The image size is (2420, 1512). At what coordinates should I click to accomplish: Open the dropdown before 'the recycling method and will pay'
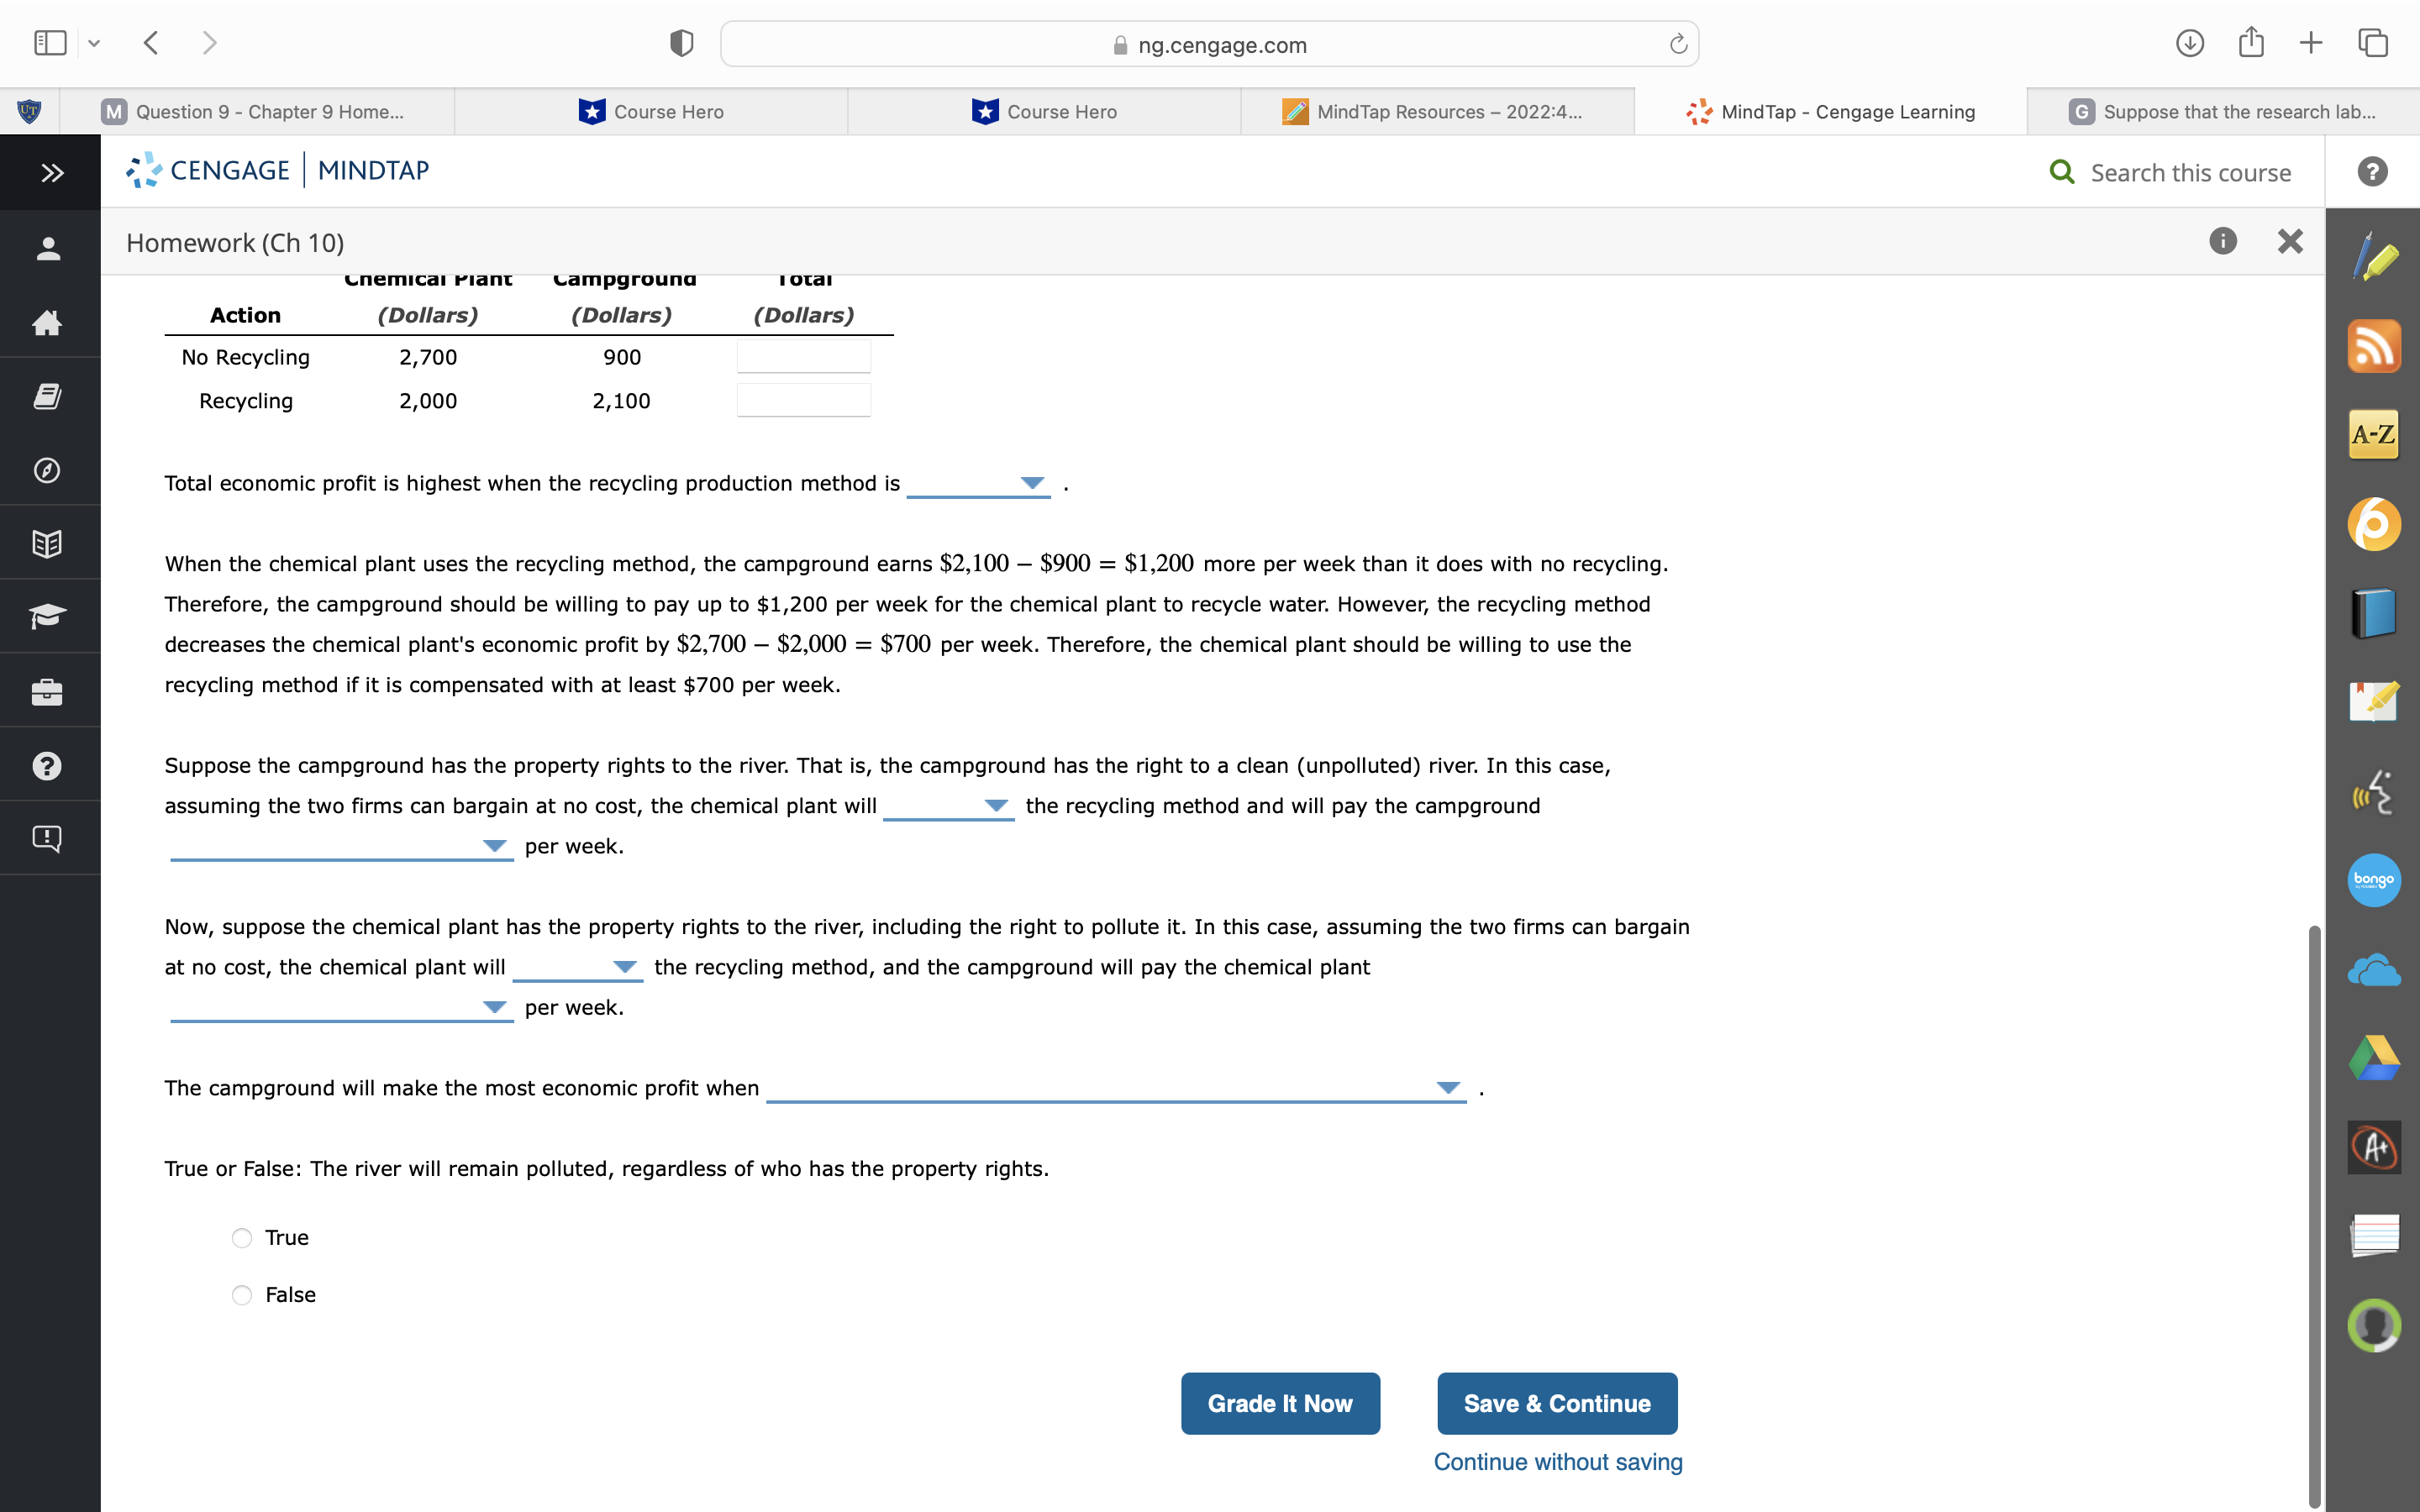(948, 806)
